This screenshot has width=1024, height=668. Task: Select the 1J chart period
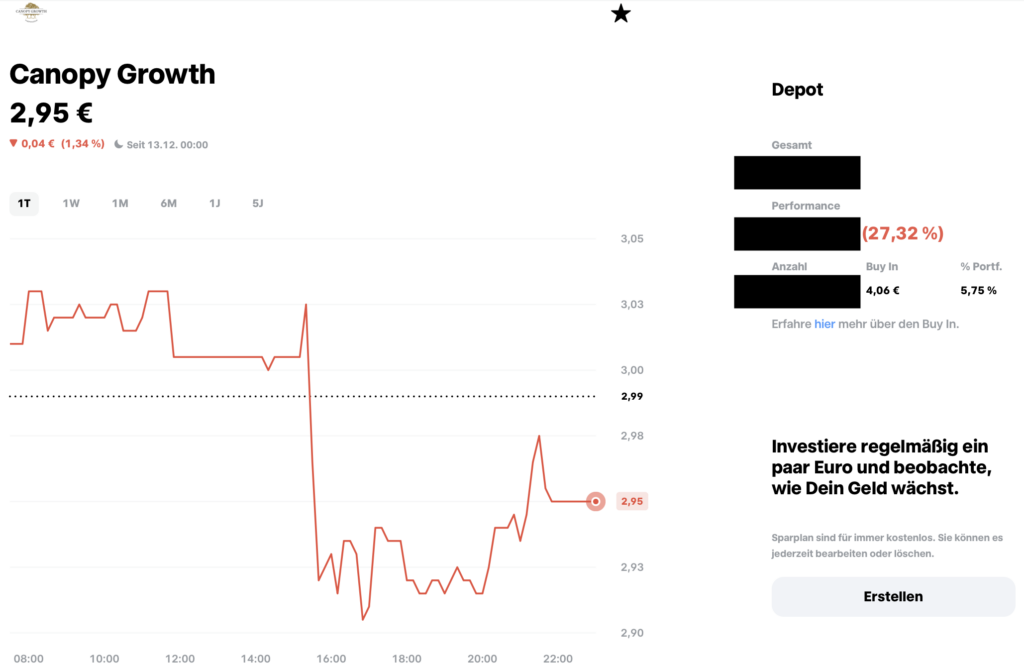(x=215, y=204)
